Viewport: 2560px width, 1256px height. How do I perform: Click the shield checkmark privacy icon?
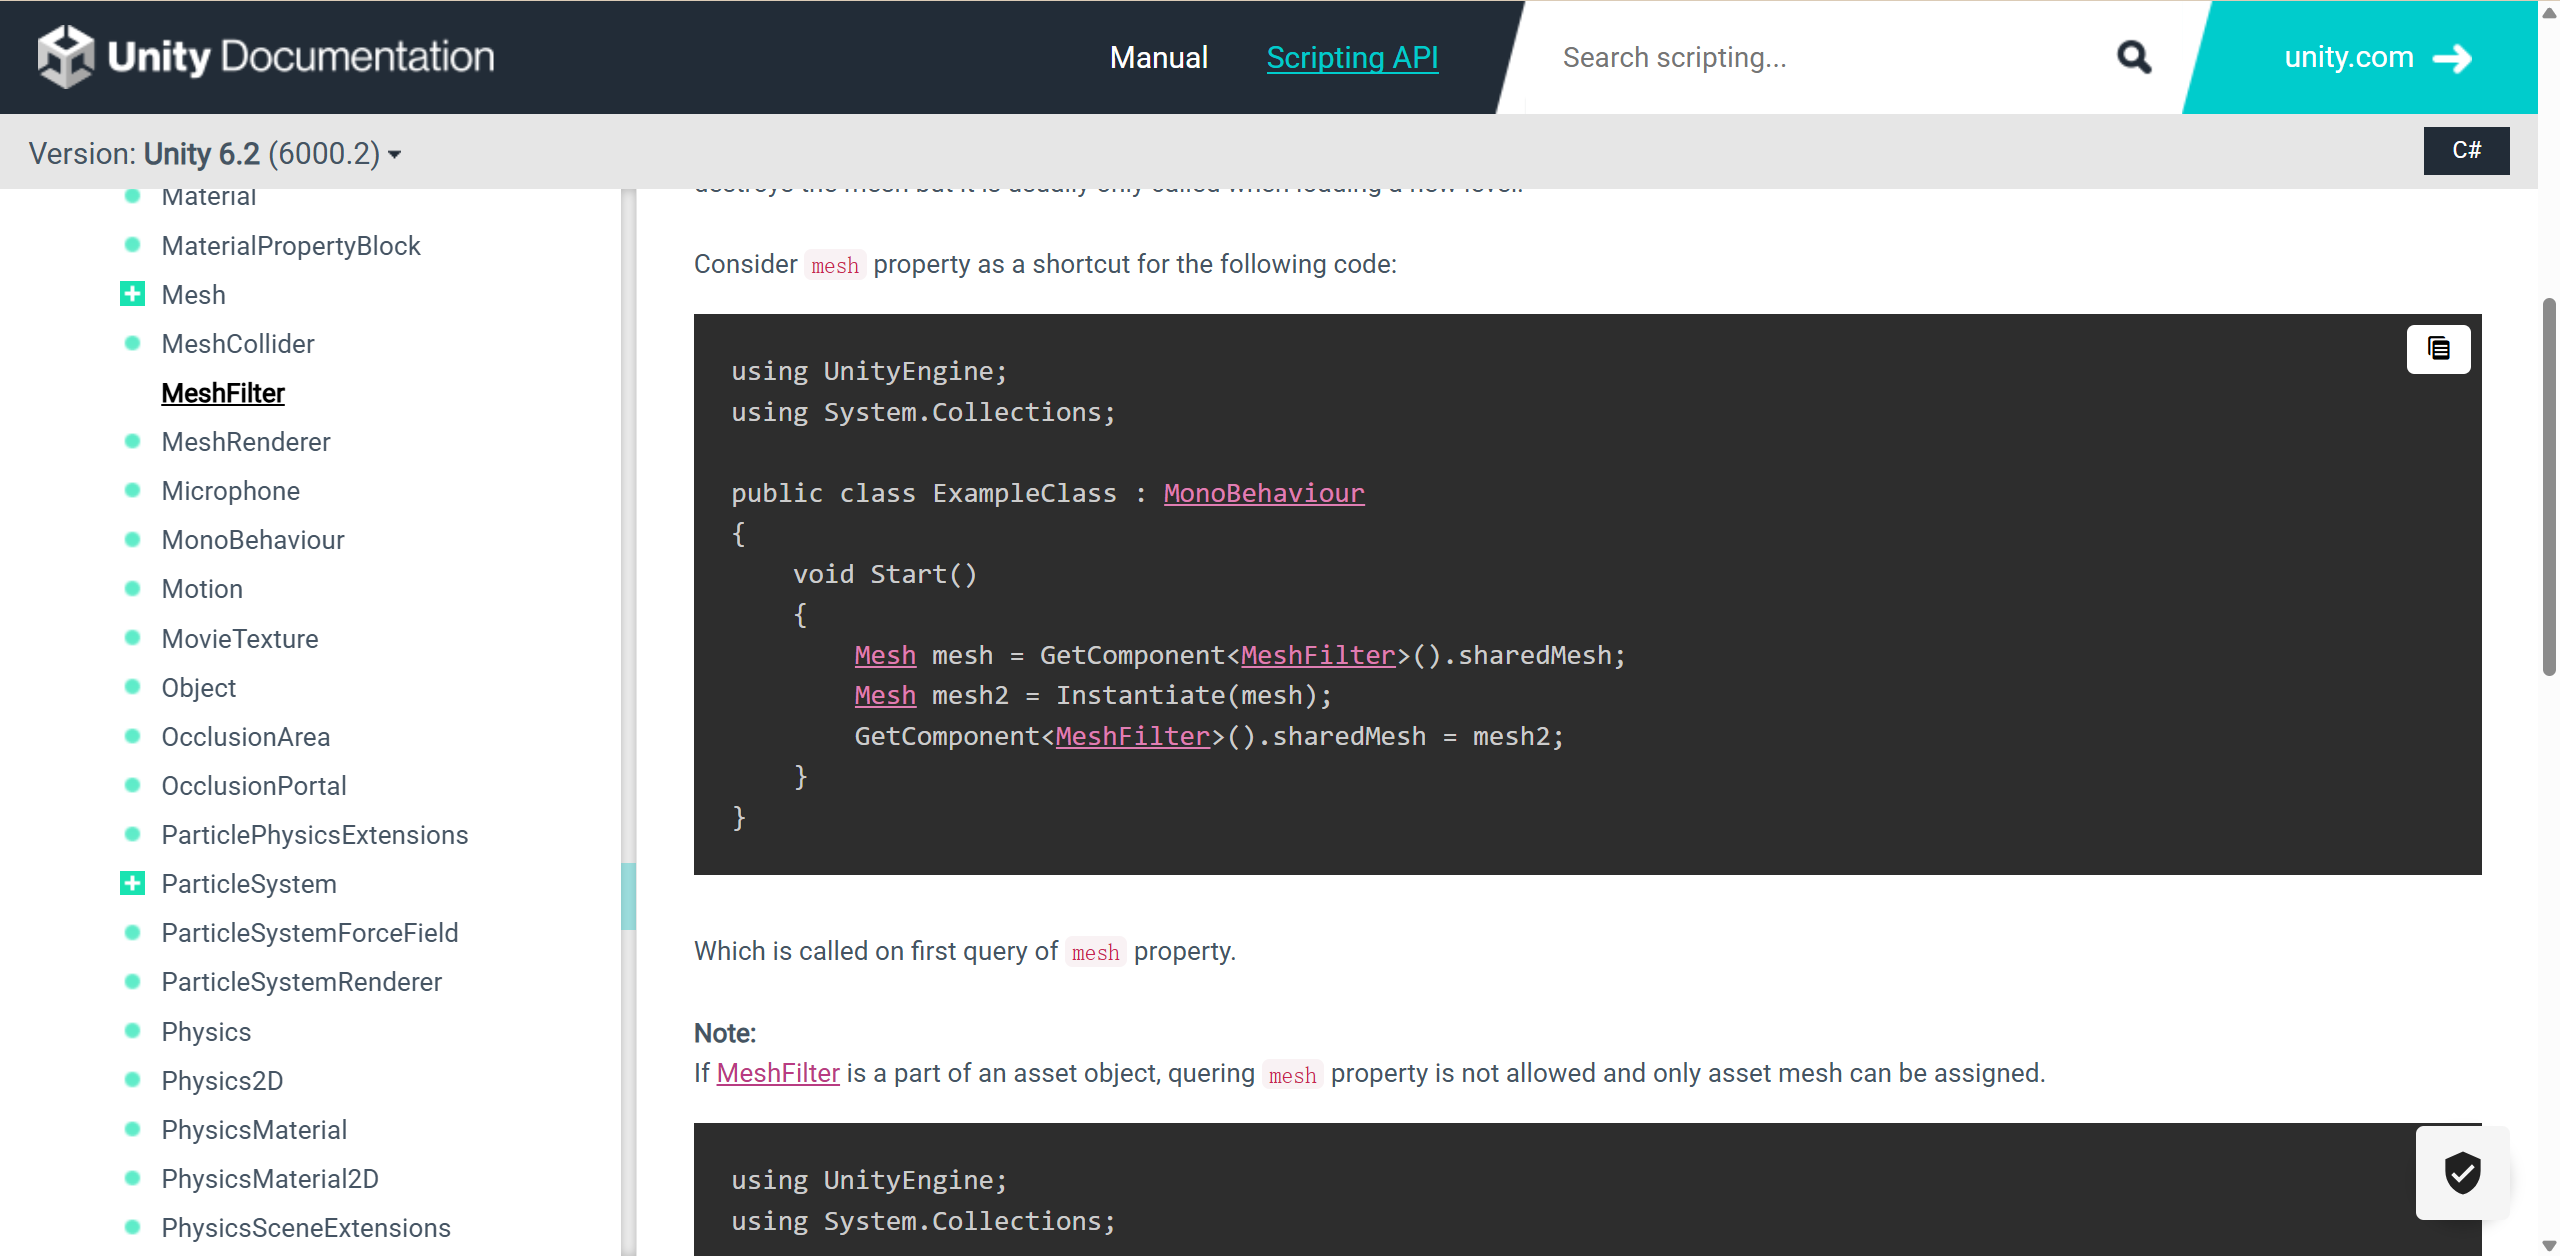pos(2462,1172)
